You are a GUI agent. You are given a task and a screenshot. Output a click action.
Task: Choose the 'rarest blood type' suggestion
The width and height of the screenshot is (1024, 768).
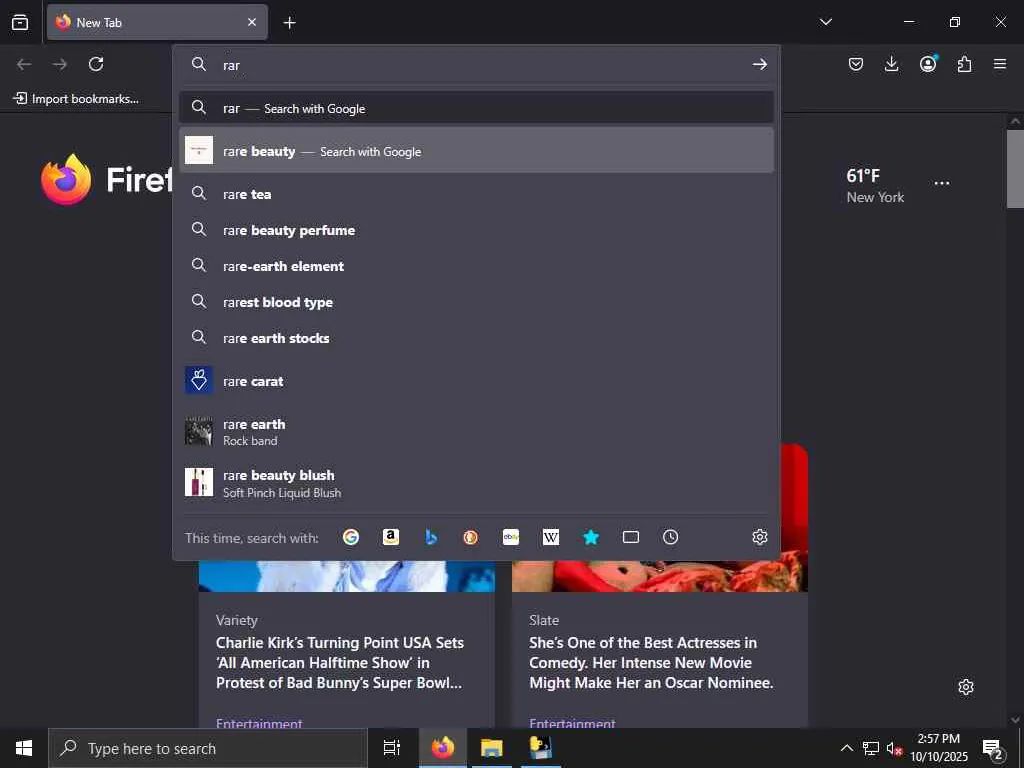coord(477,302)
